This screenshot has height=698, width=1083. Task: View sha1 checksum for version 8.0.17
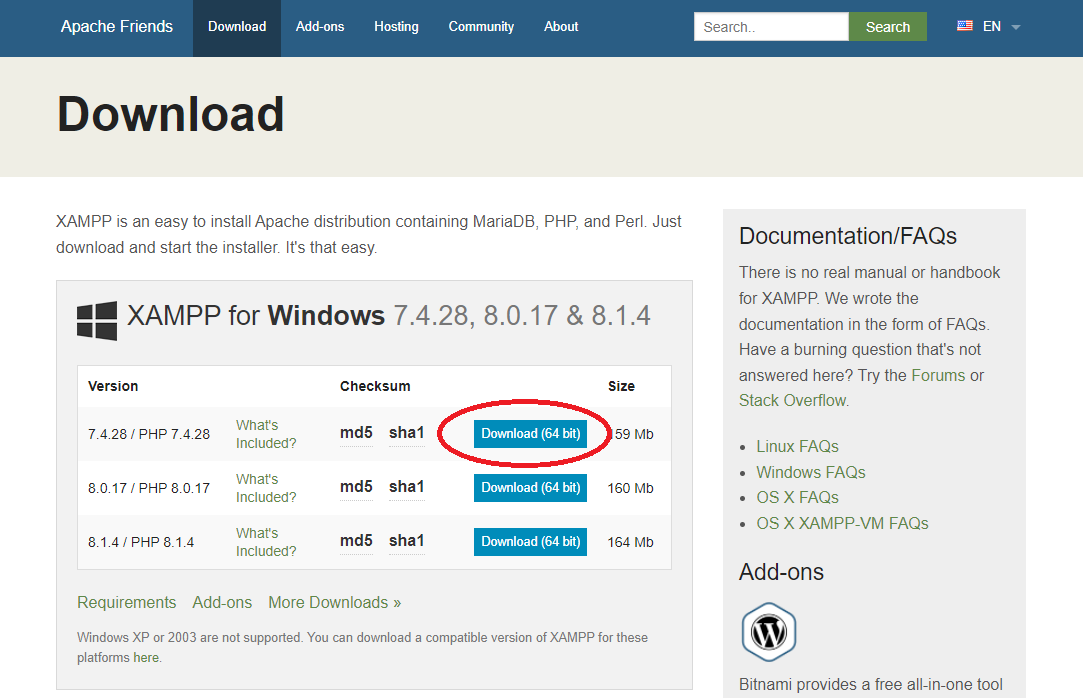[x=406, y=487]
